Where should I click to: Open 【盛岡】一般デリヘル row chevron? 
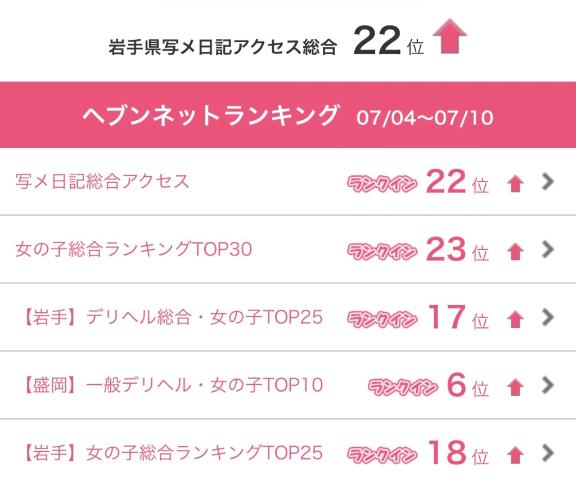pos(547,385)
